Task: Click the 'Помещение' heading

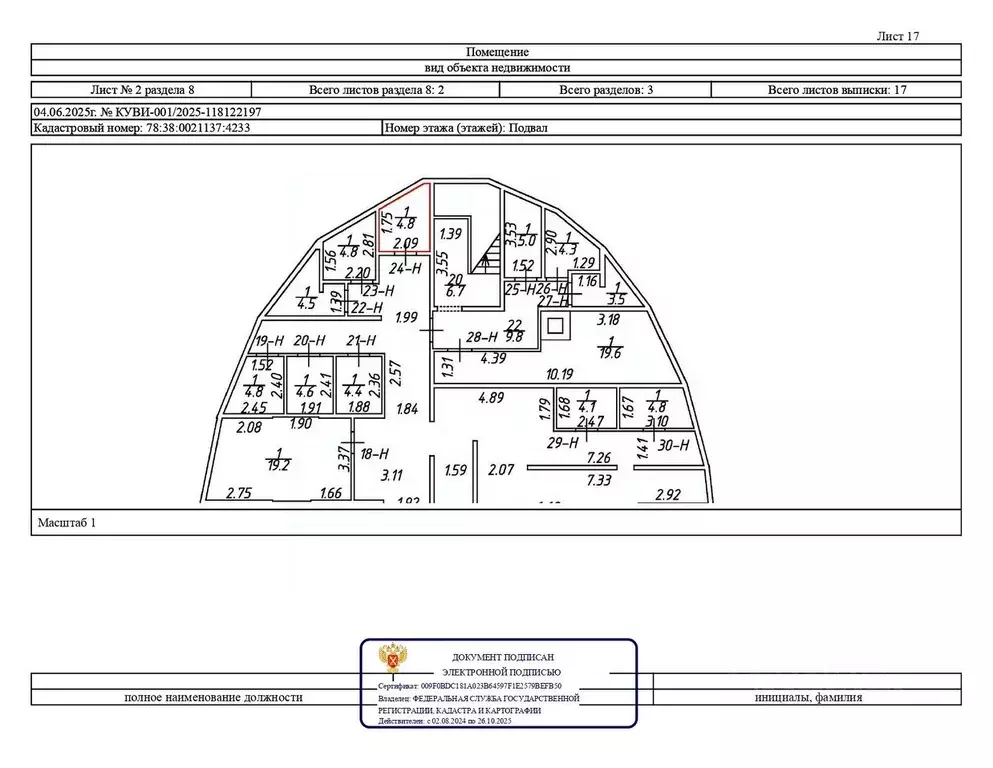Action: coord(497,52)
